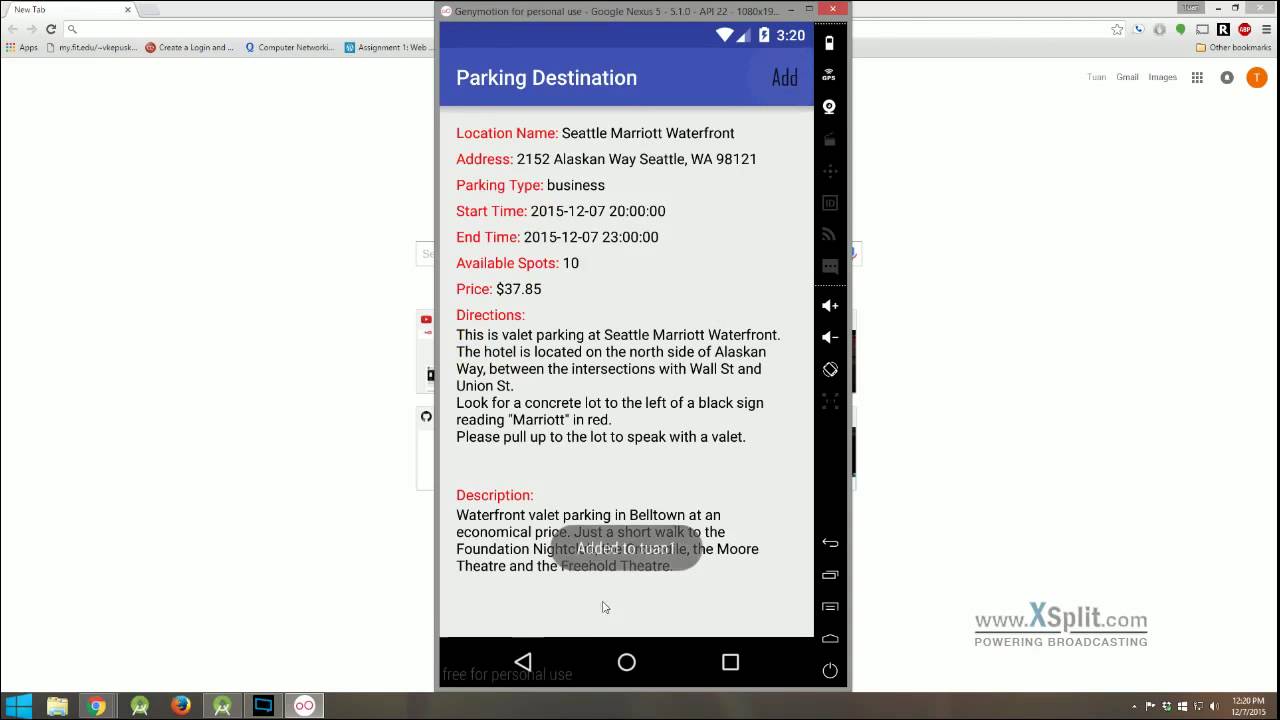Open Firefox from the taskbar
Screen dimensions: 1280x720
point(180,706)
